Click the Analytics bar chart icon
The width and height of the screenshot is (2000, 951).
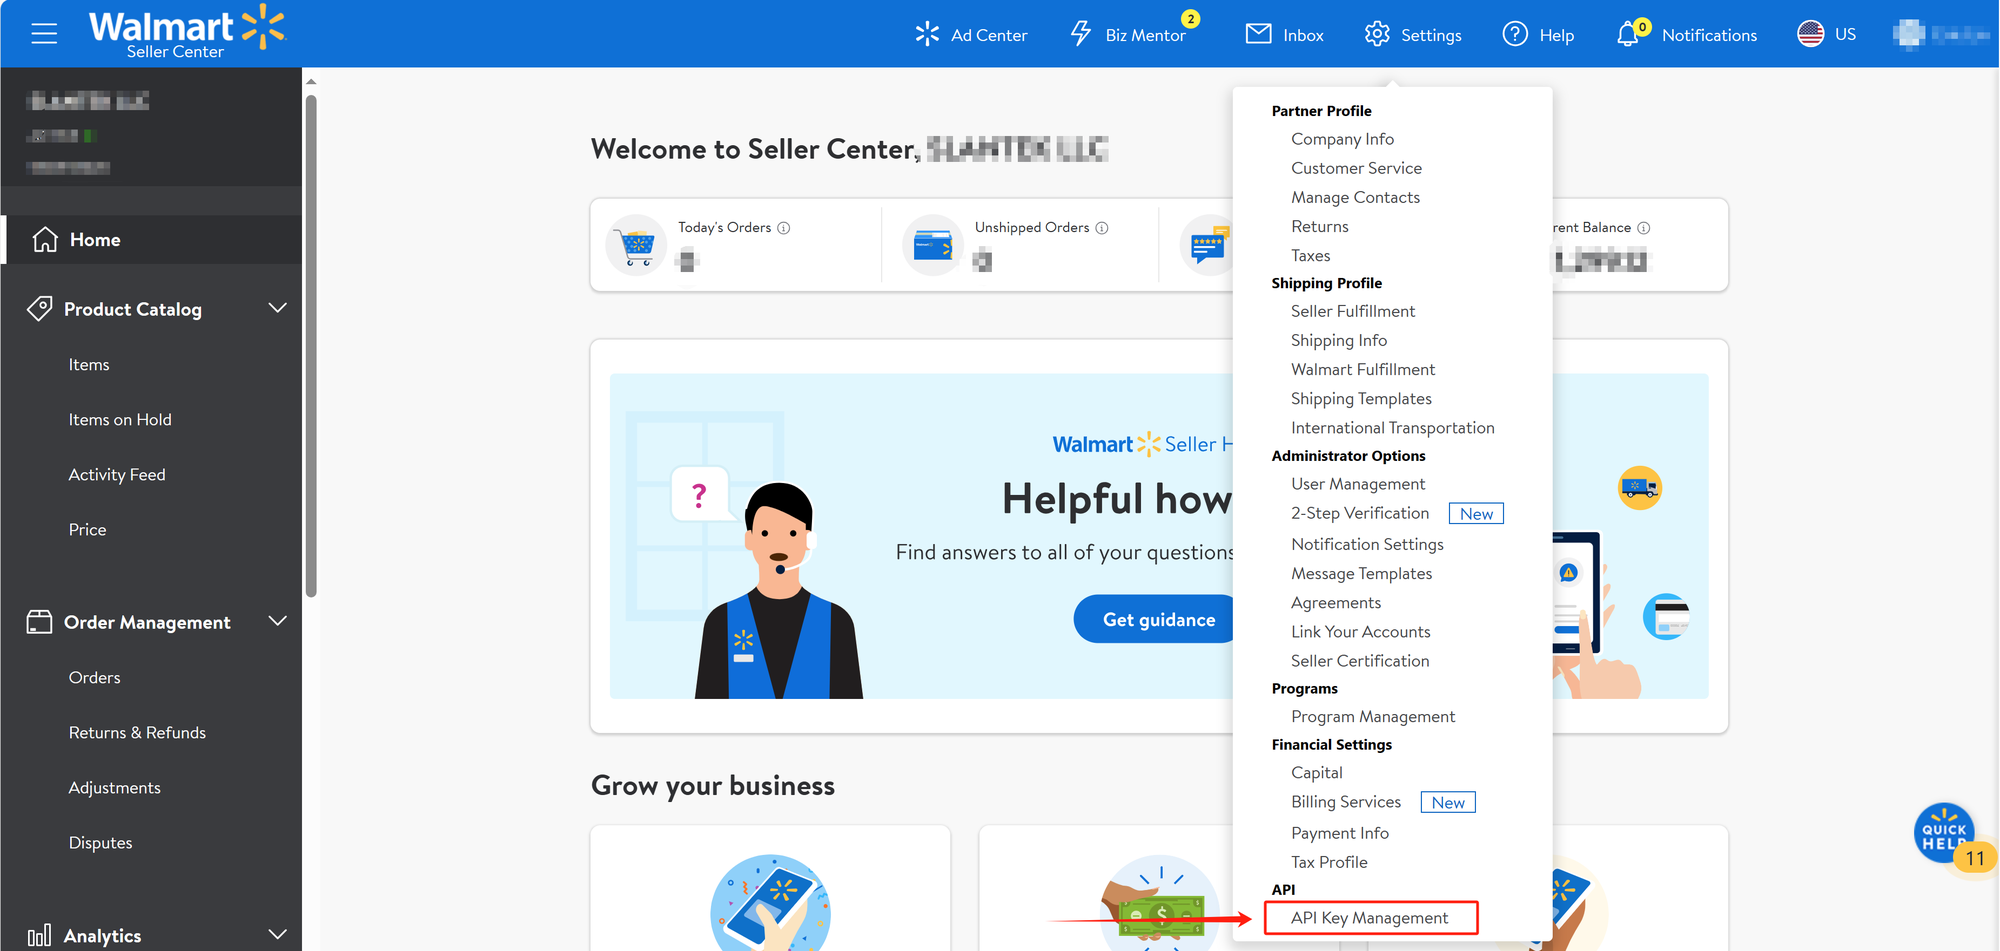tap(39, 936)
